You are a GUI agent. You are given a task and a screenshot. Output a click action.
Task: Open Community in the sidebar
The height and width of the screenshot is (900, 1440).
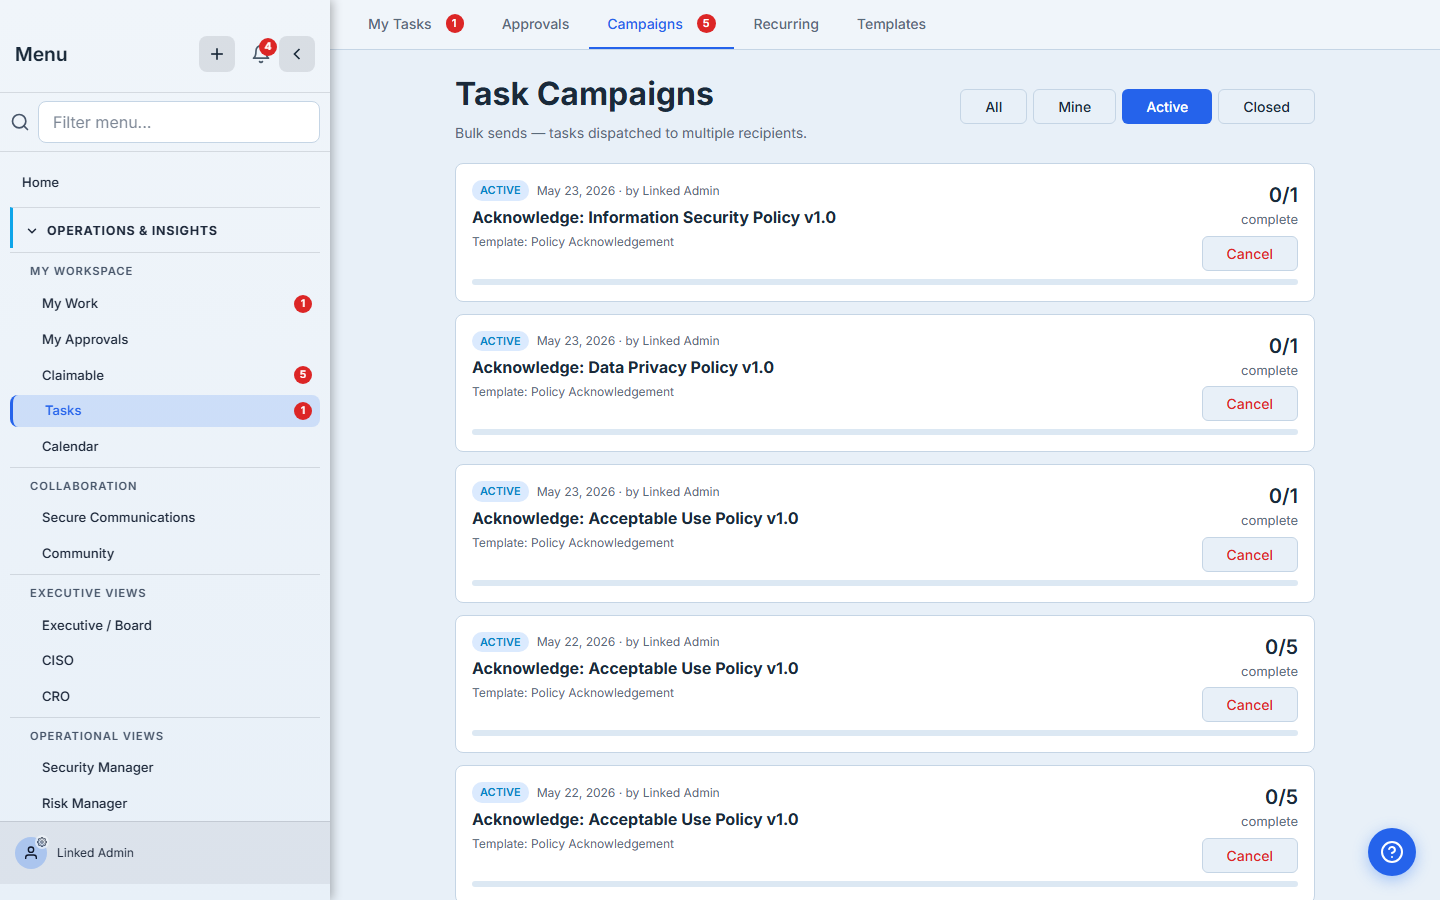[x=165, y=554]
